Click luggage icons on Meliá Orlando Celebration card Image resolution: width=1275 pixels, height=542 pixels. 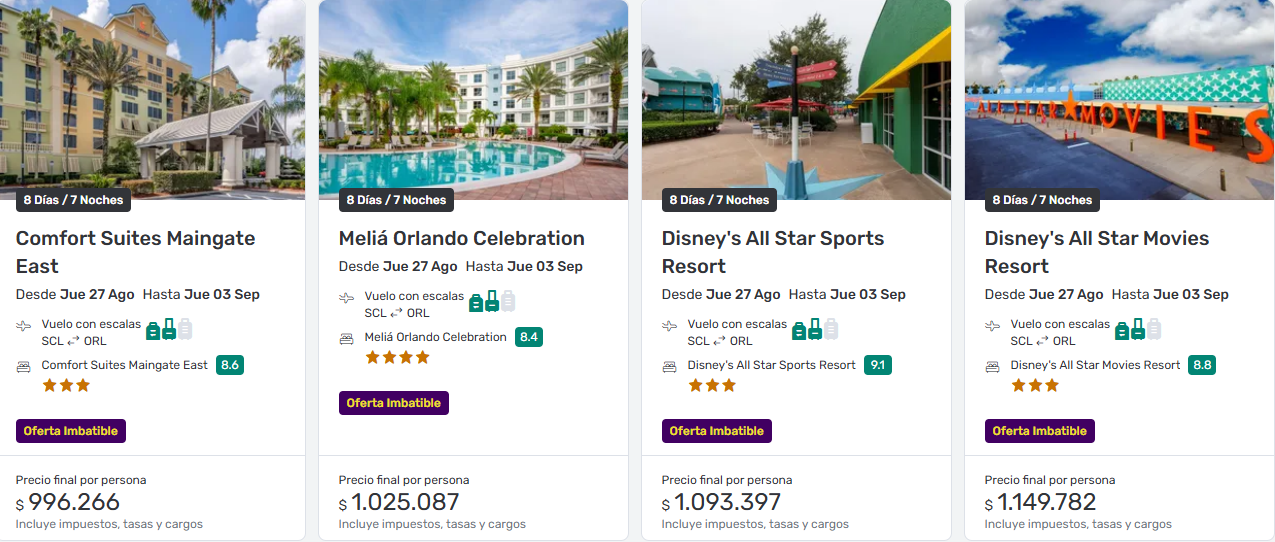point(492,301)
